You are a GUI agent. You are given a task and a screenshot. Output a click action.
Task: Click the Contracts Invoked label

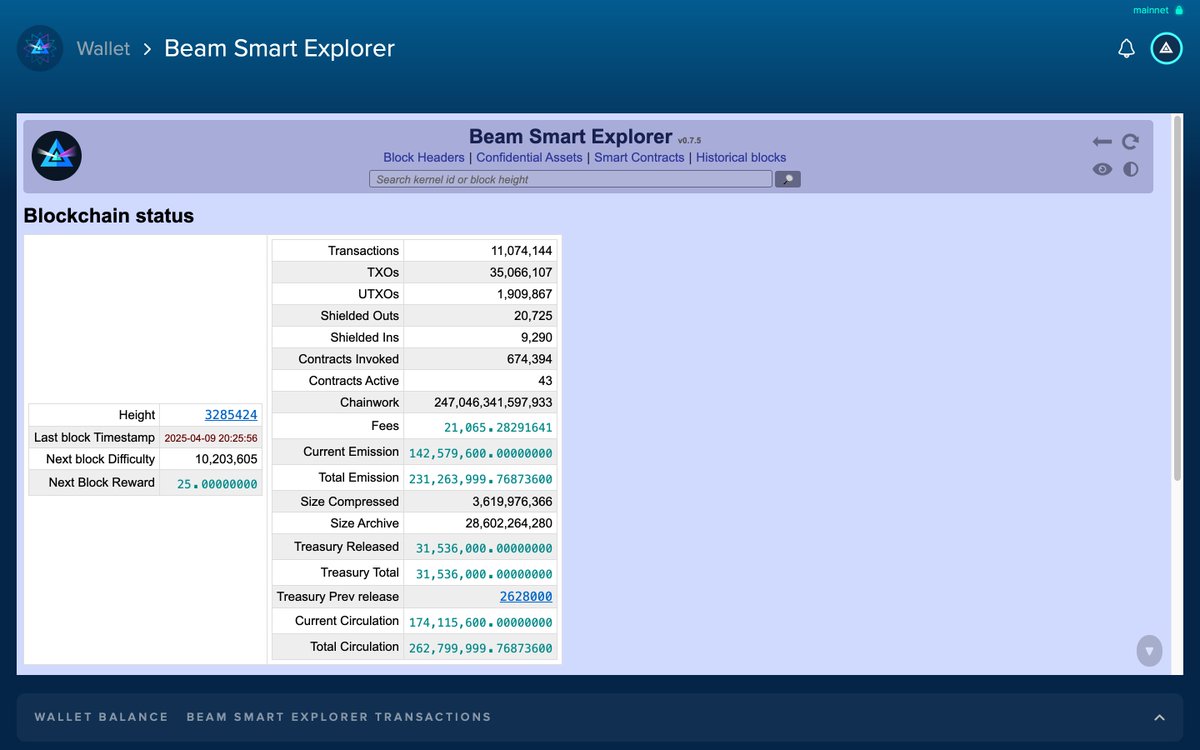349,359
